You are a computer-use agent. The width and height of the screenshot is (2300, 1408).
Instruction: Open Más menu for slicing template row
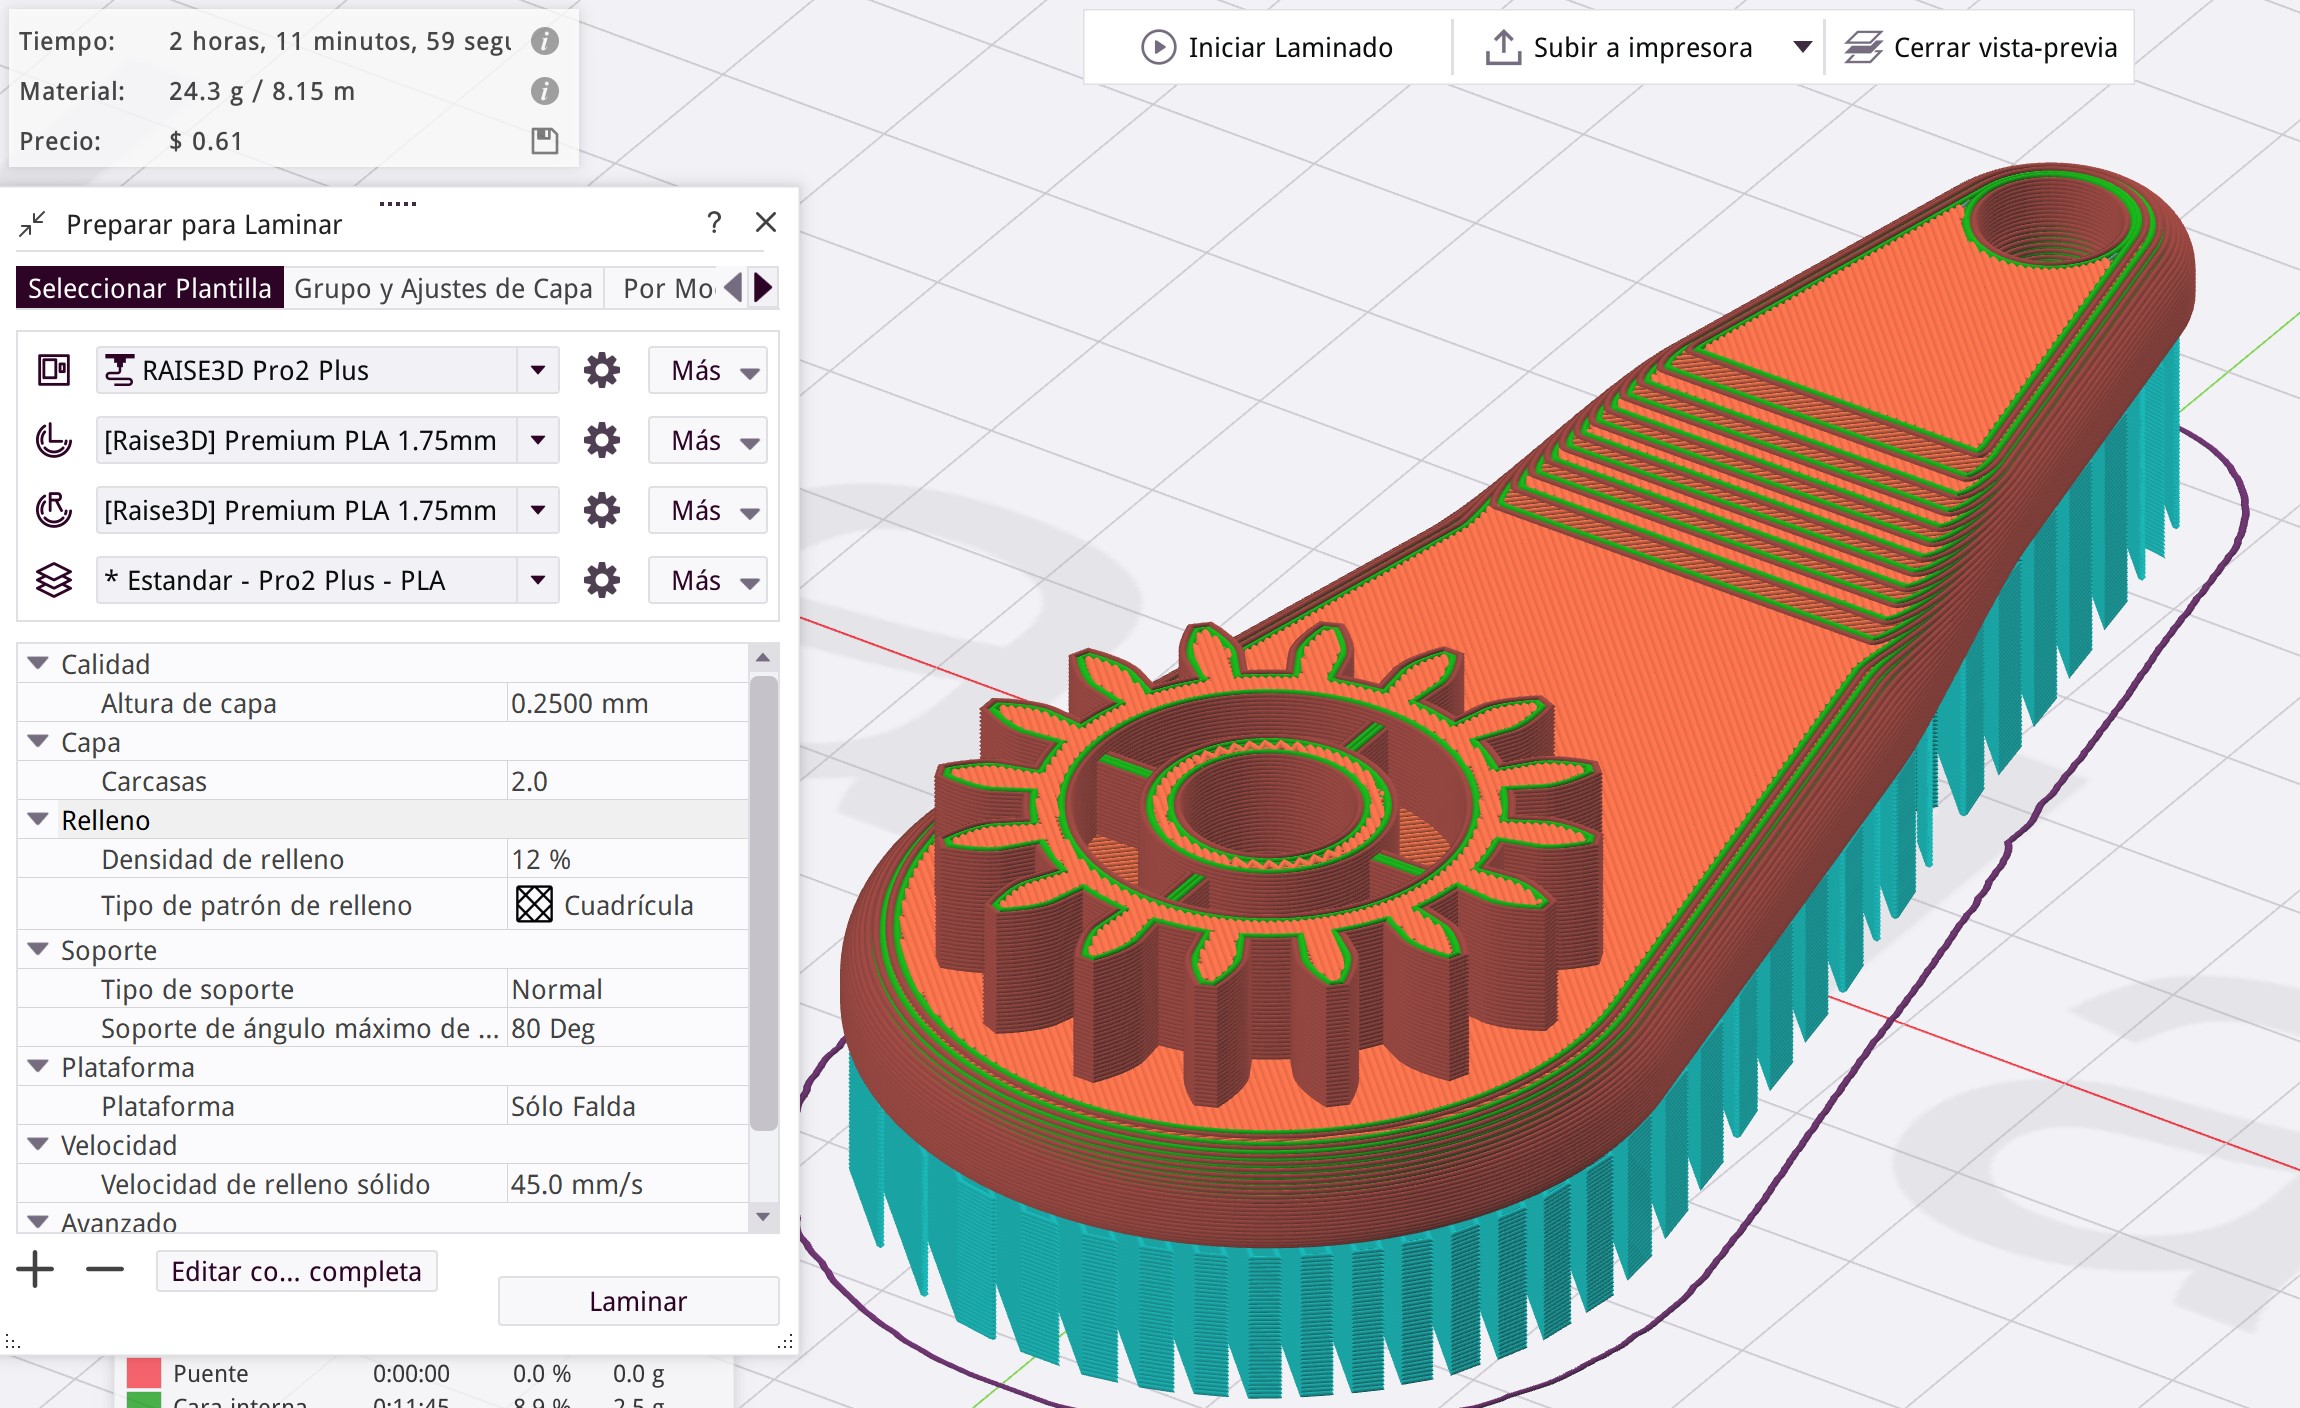point(707,581)
